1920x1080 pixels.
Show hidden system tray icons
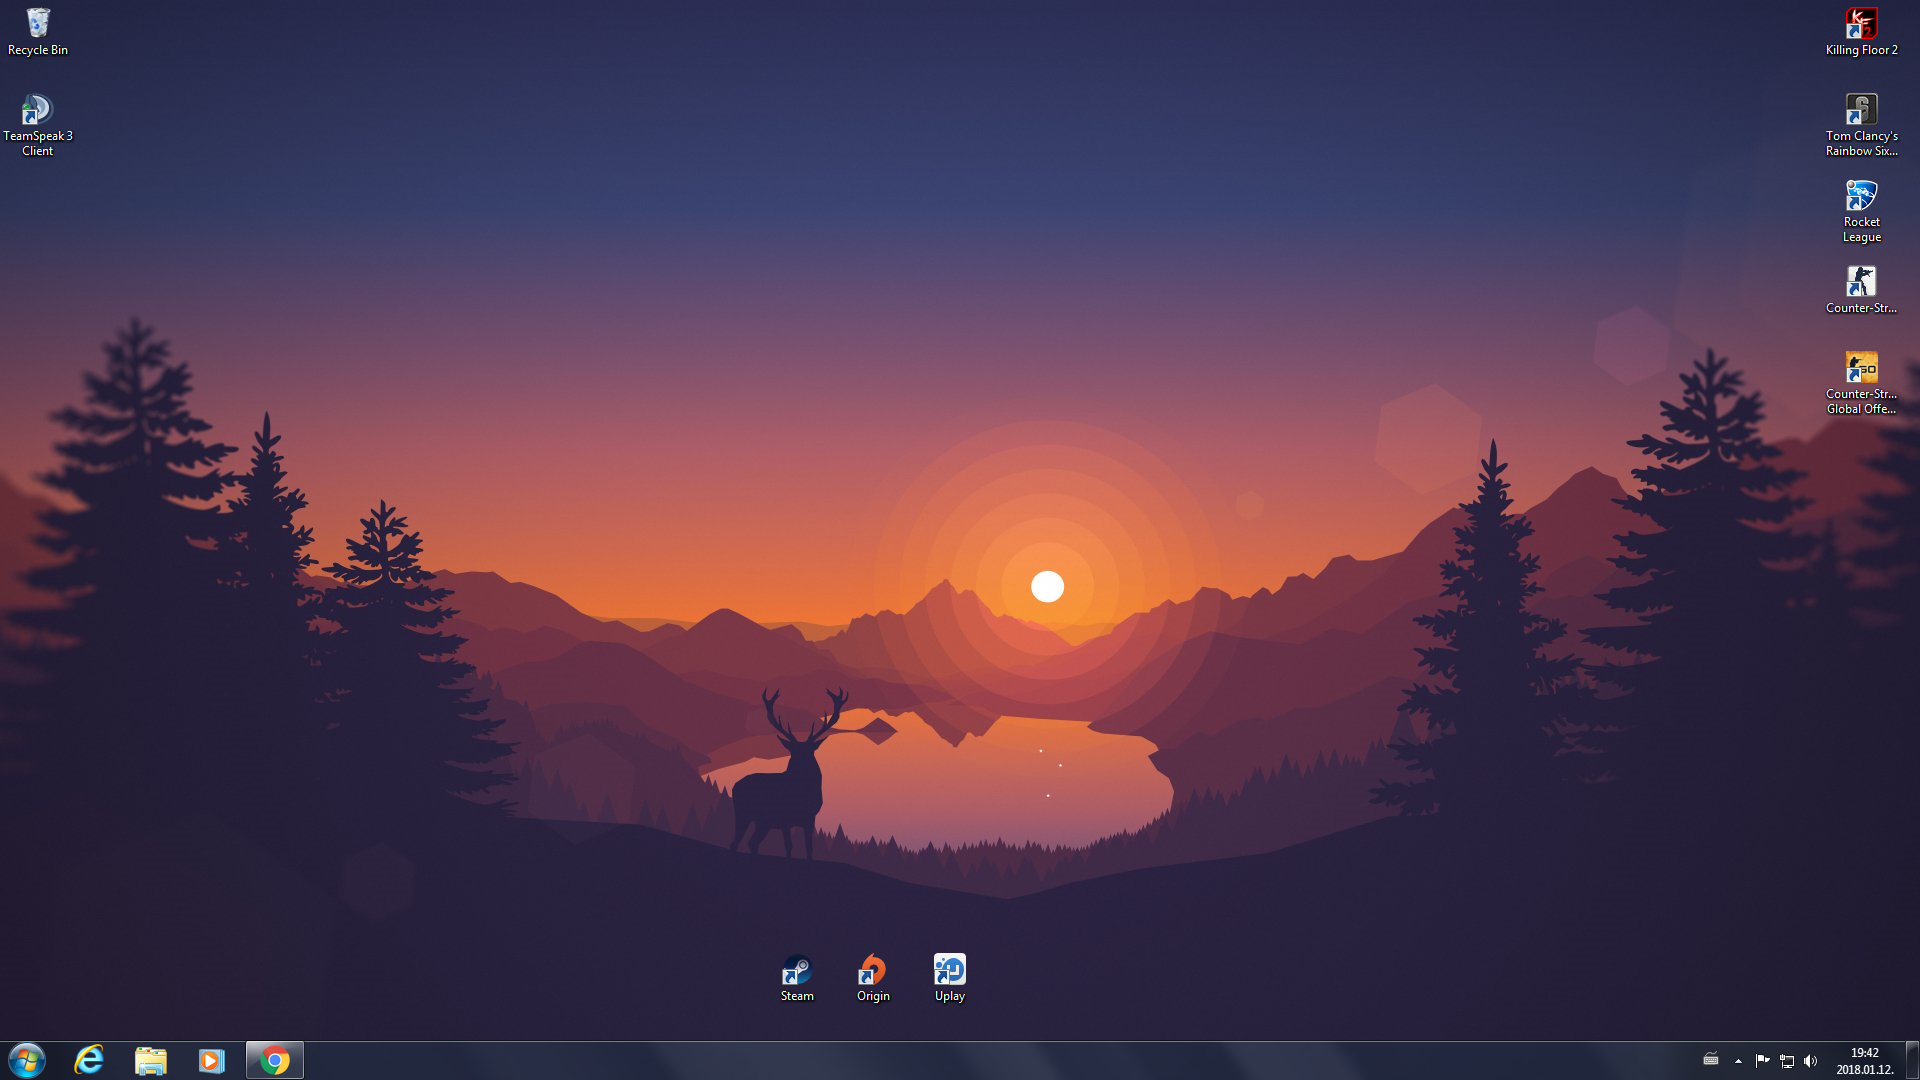(x=1738, y=1061)
